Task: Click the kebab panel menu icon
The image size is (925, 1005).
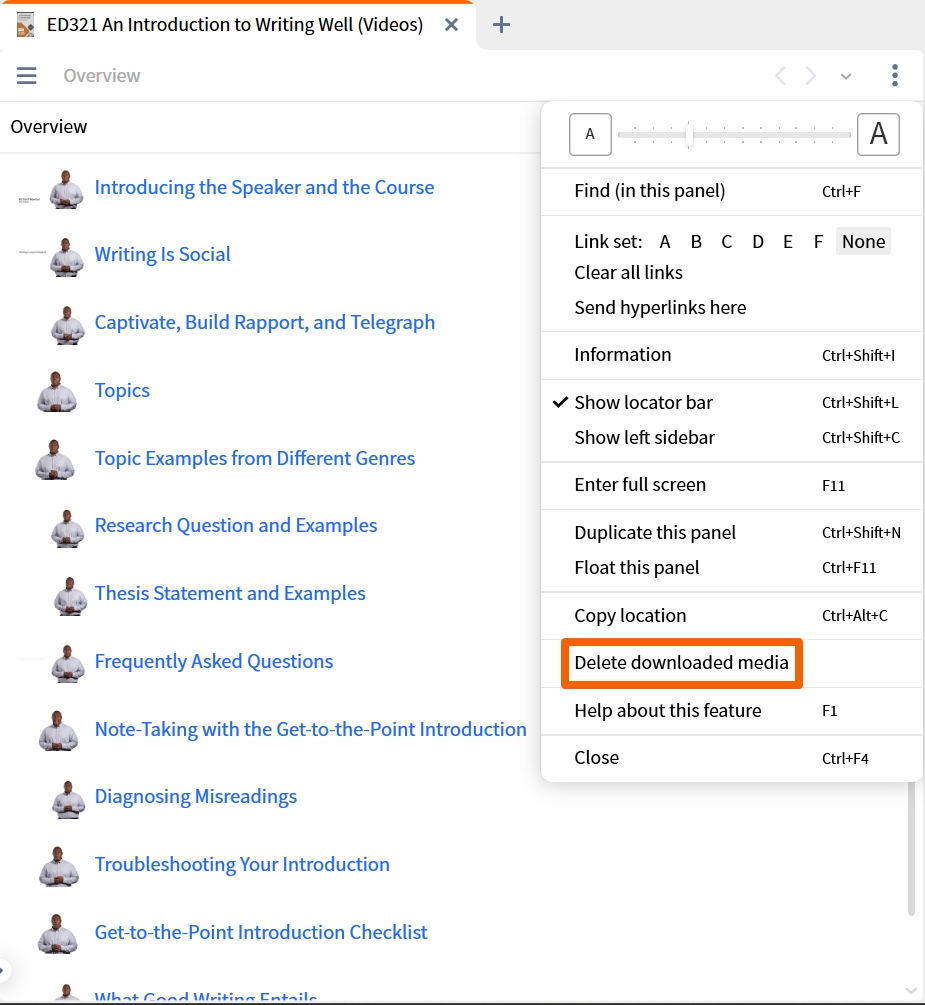Action: tap(895, 75)
